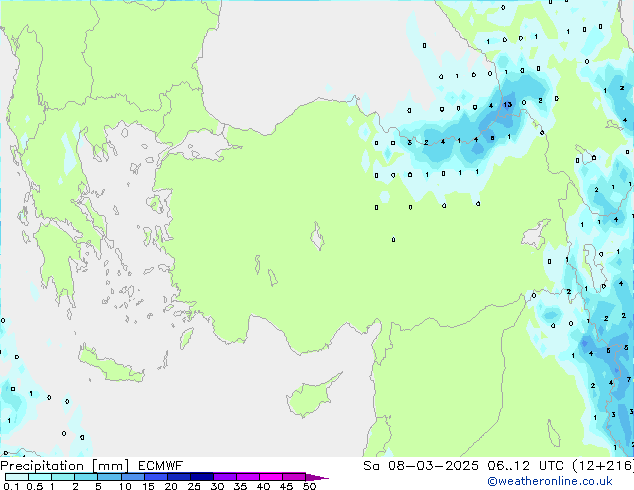
Task: Pick the 2–5 mm legend swatch
Action: 86,477
